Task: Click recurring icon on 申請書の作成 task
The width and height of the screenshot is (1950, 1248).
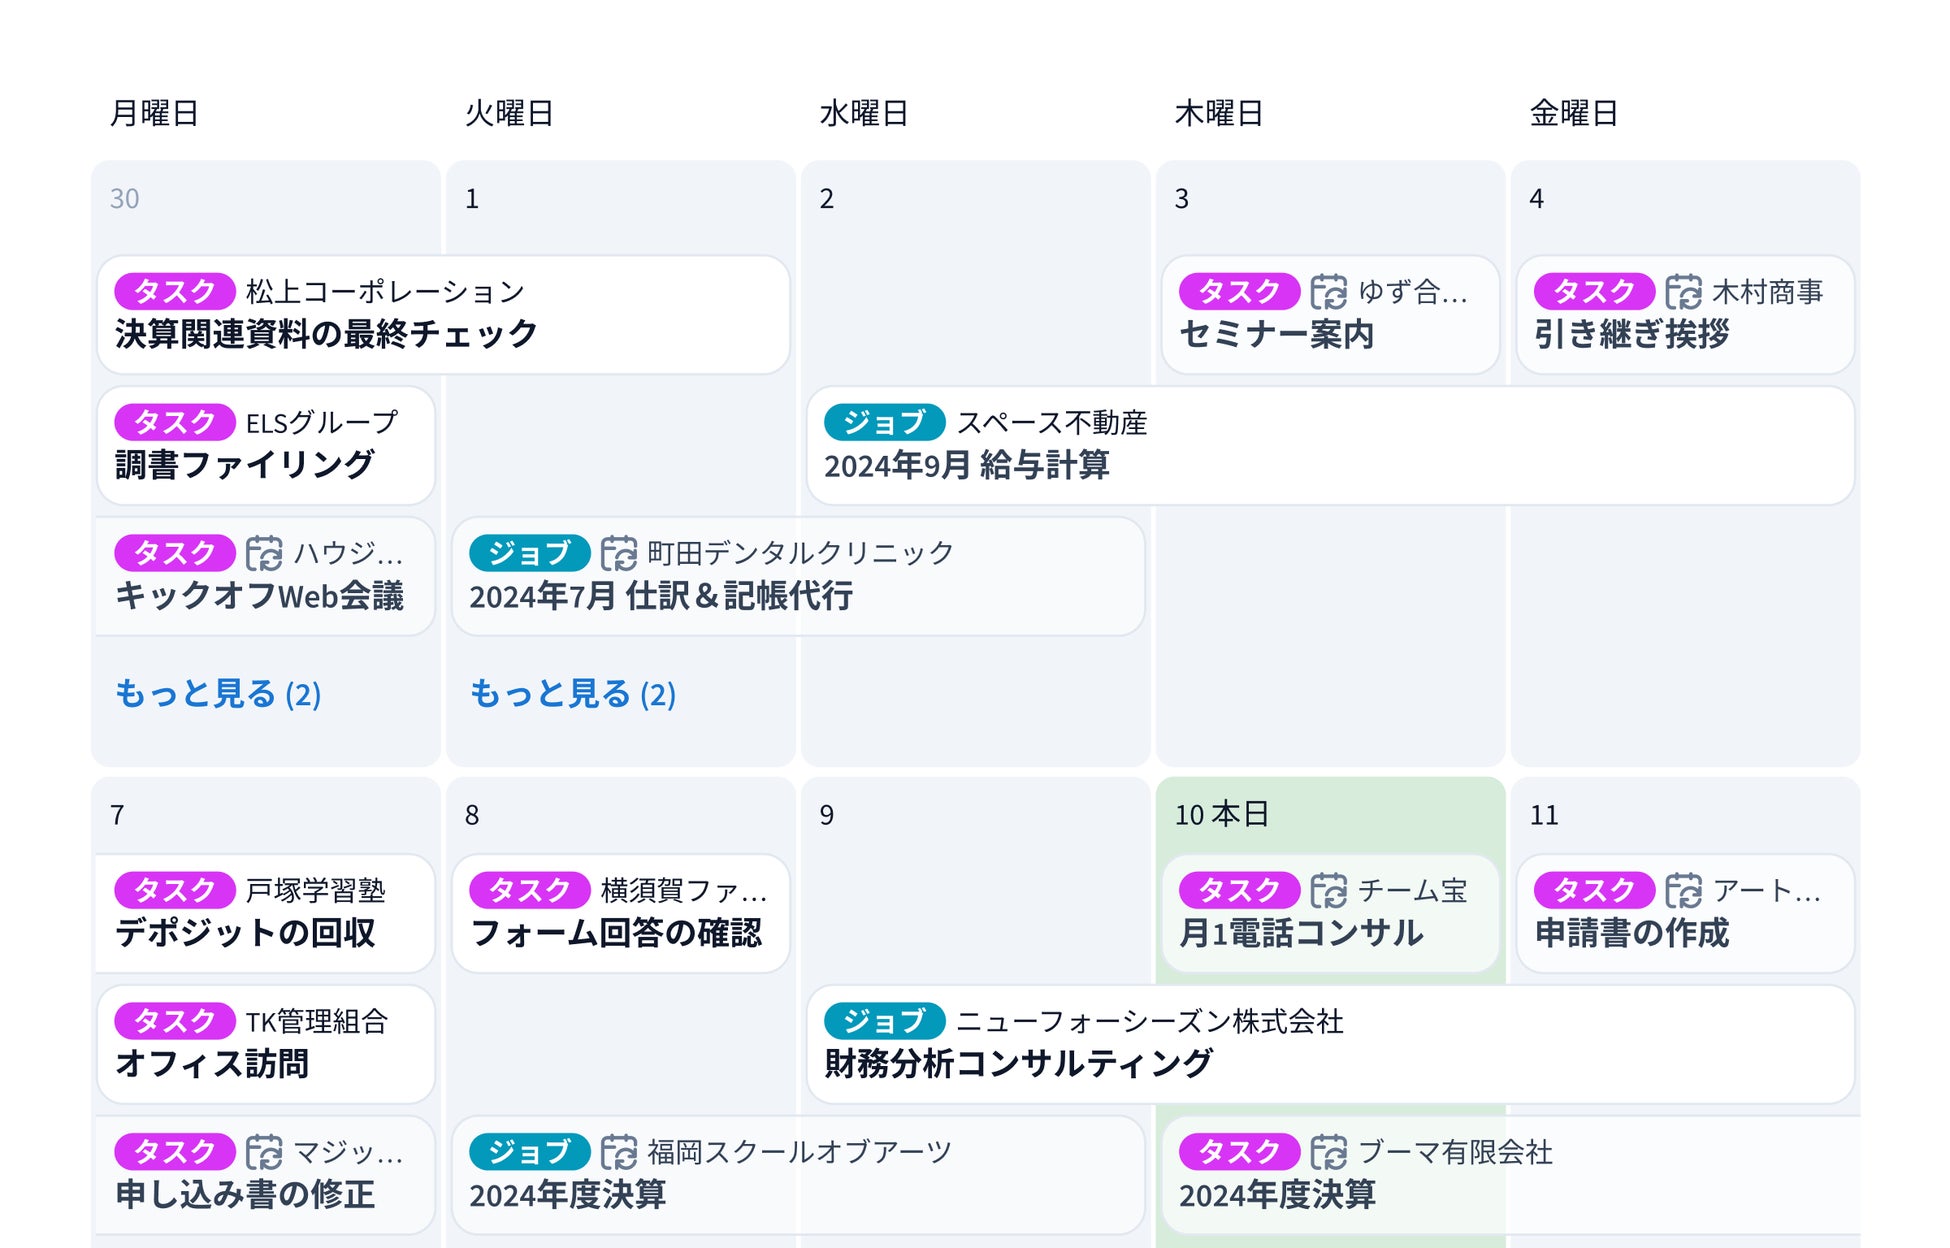Action: point(1683,890)
